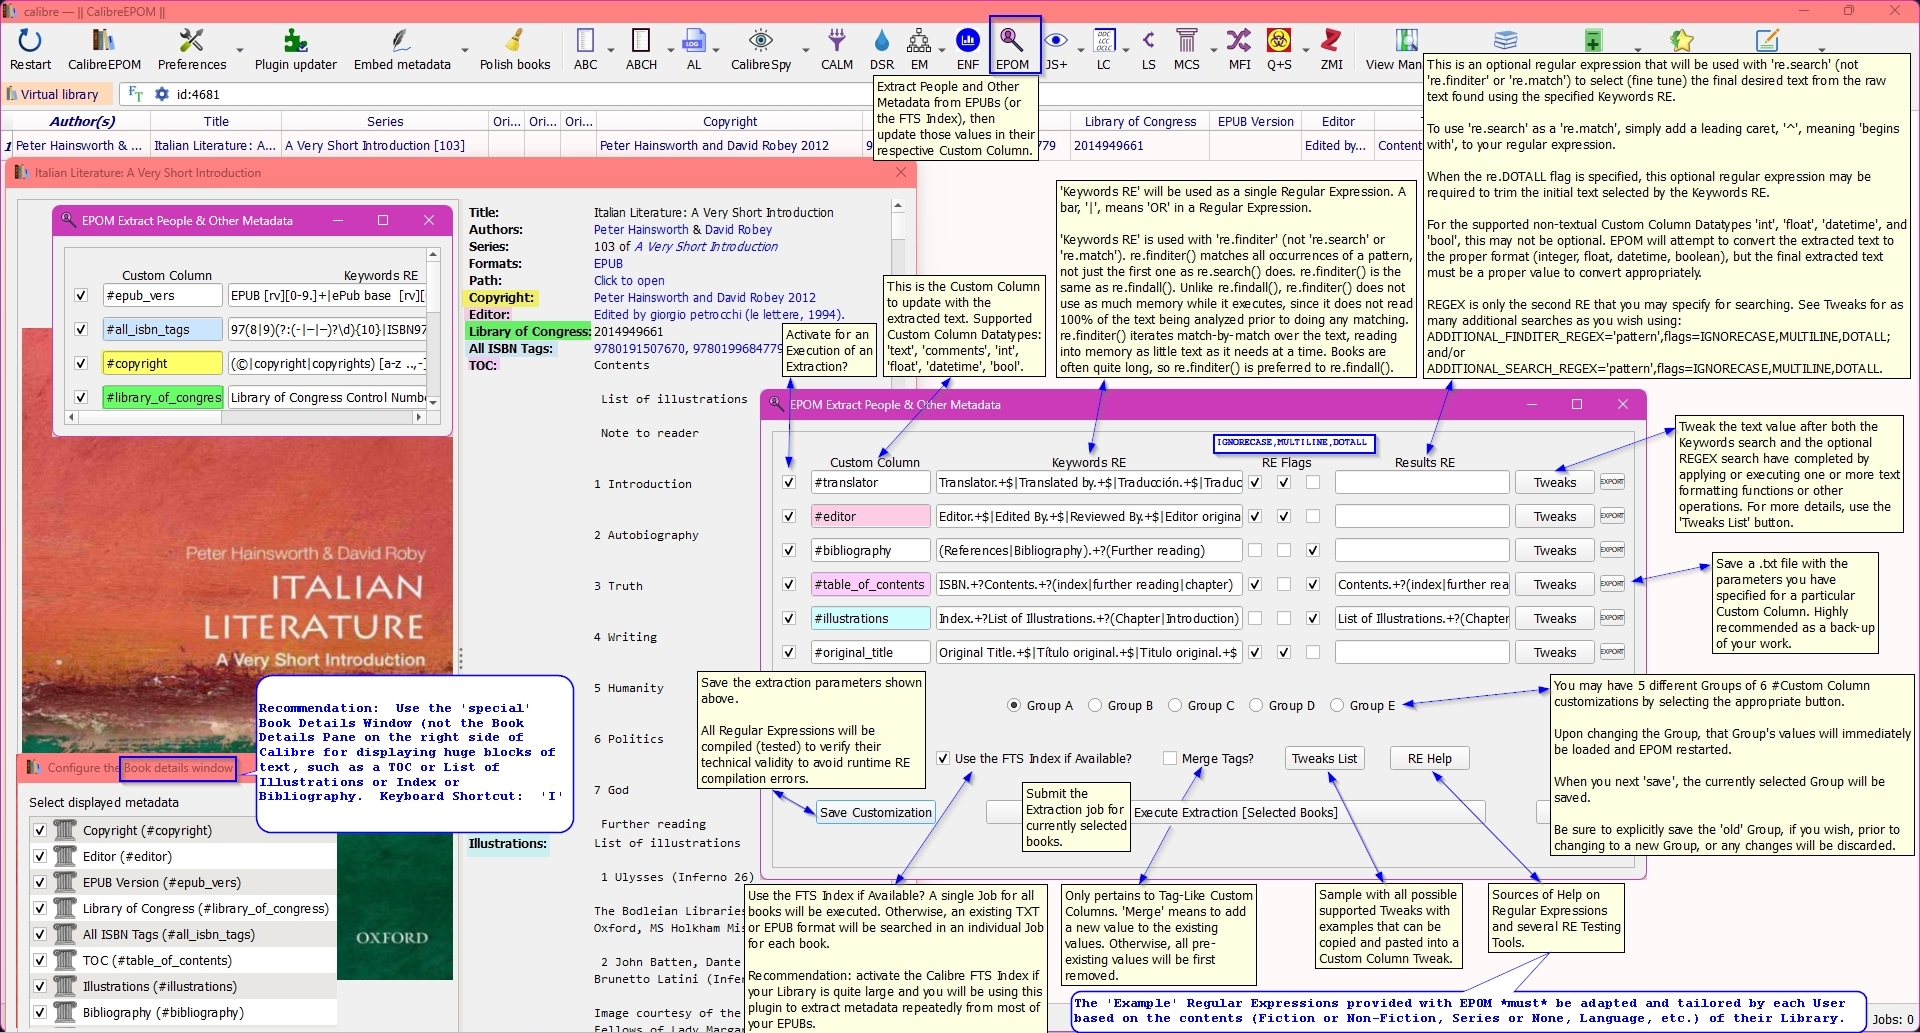This screenshot has width=1920, height=1033.
Task: Uncheck the #epub_vers row checkbox
Action: click(81, 295)
